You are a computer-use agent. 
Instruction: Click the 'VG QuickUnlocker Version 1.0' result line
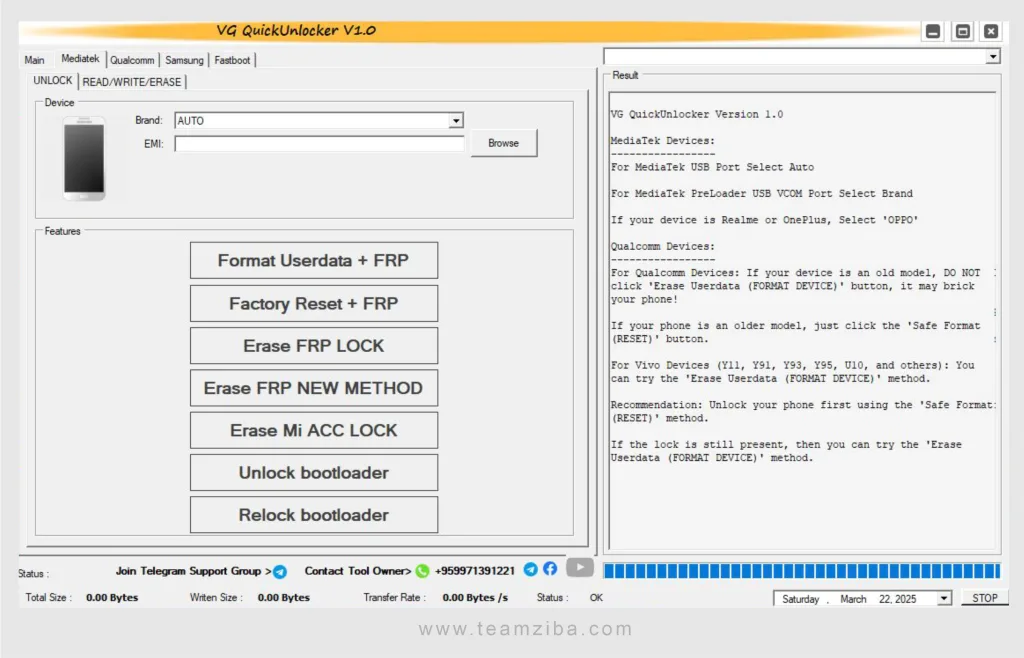[x=697, y=114]
